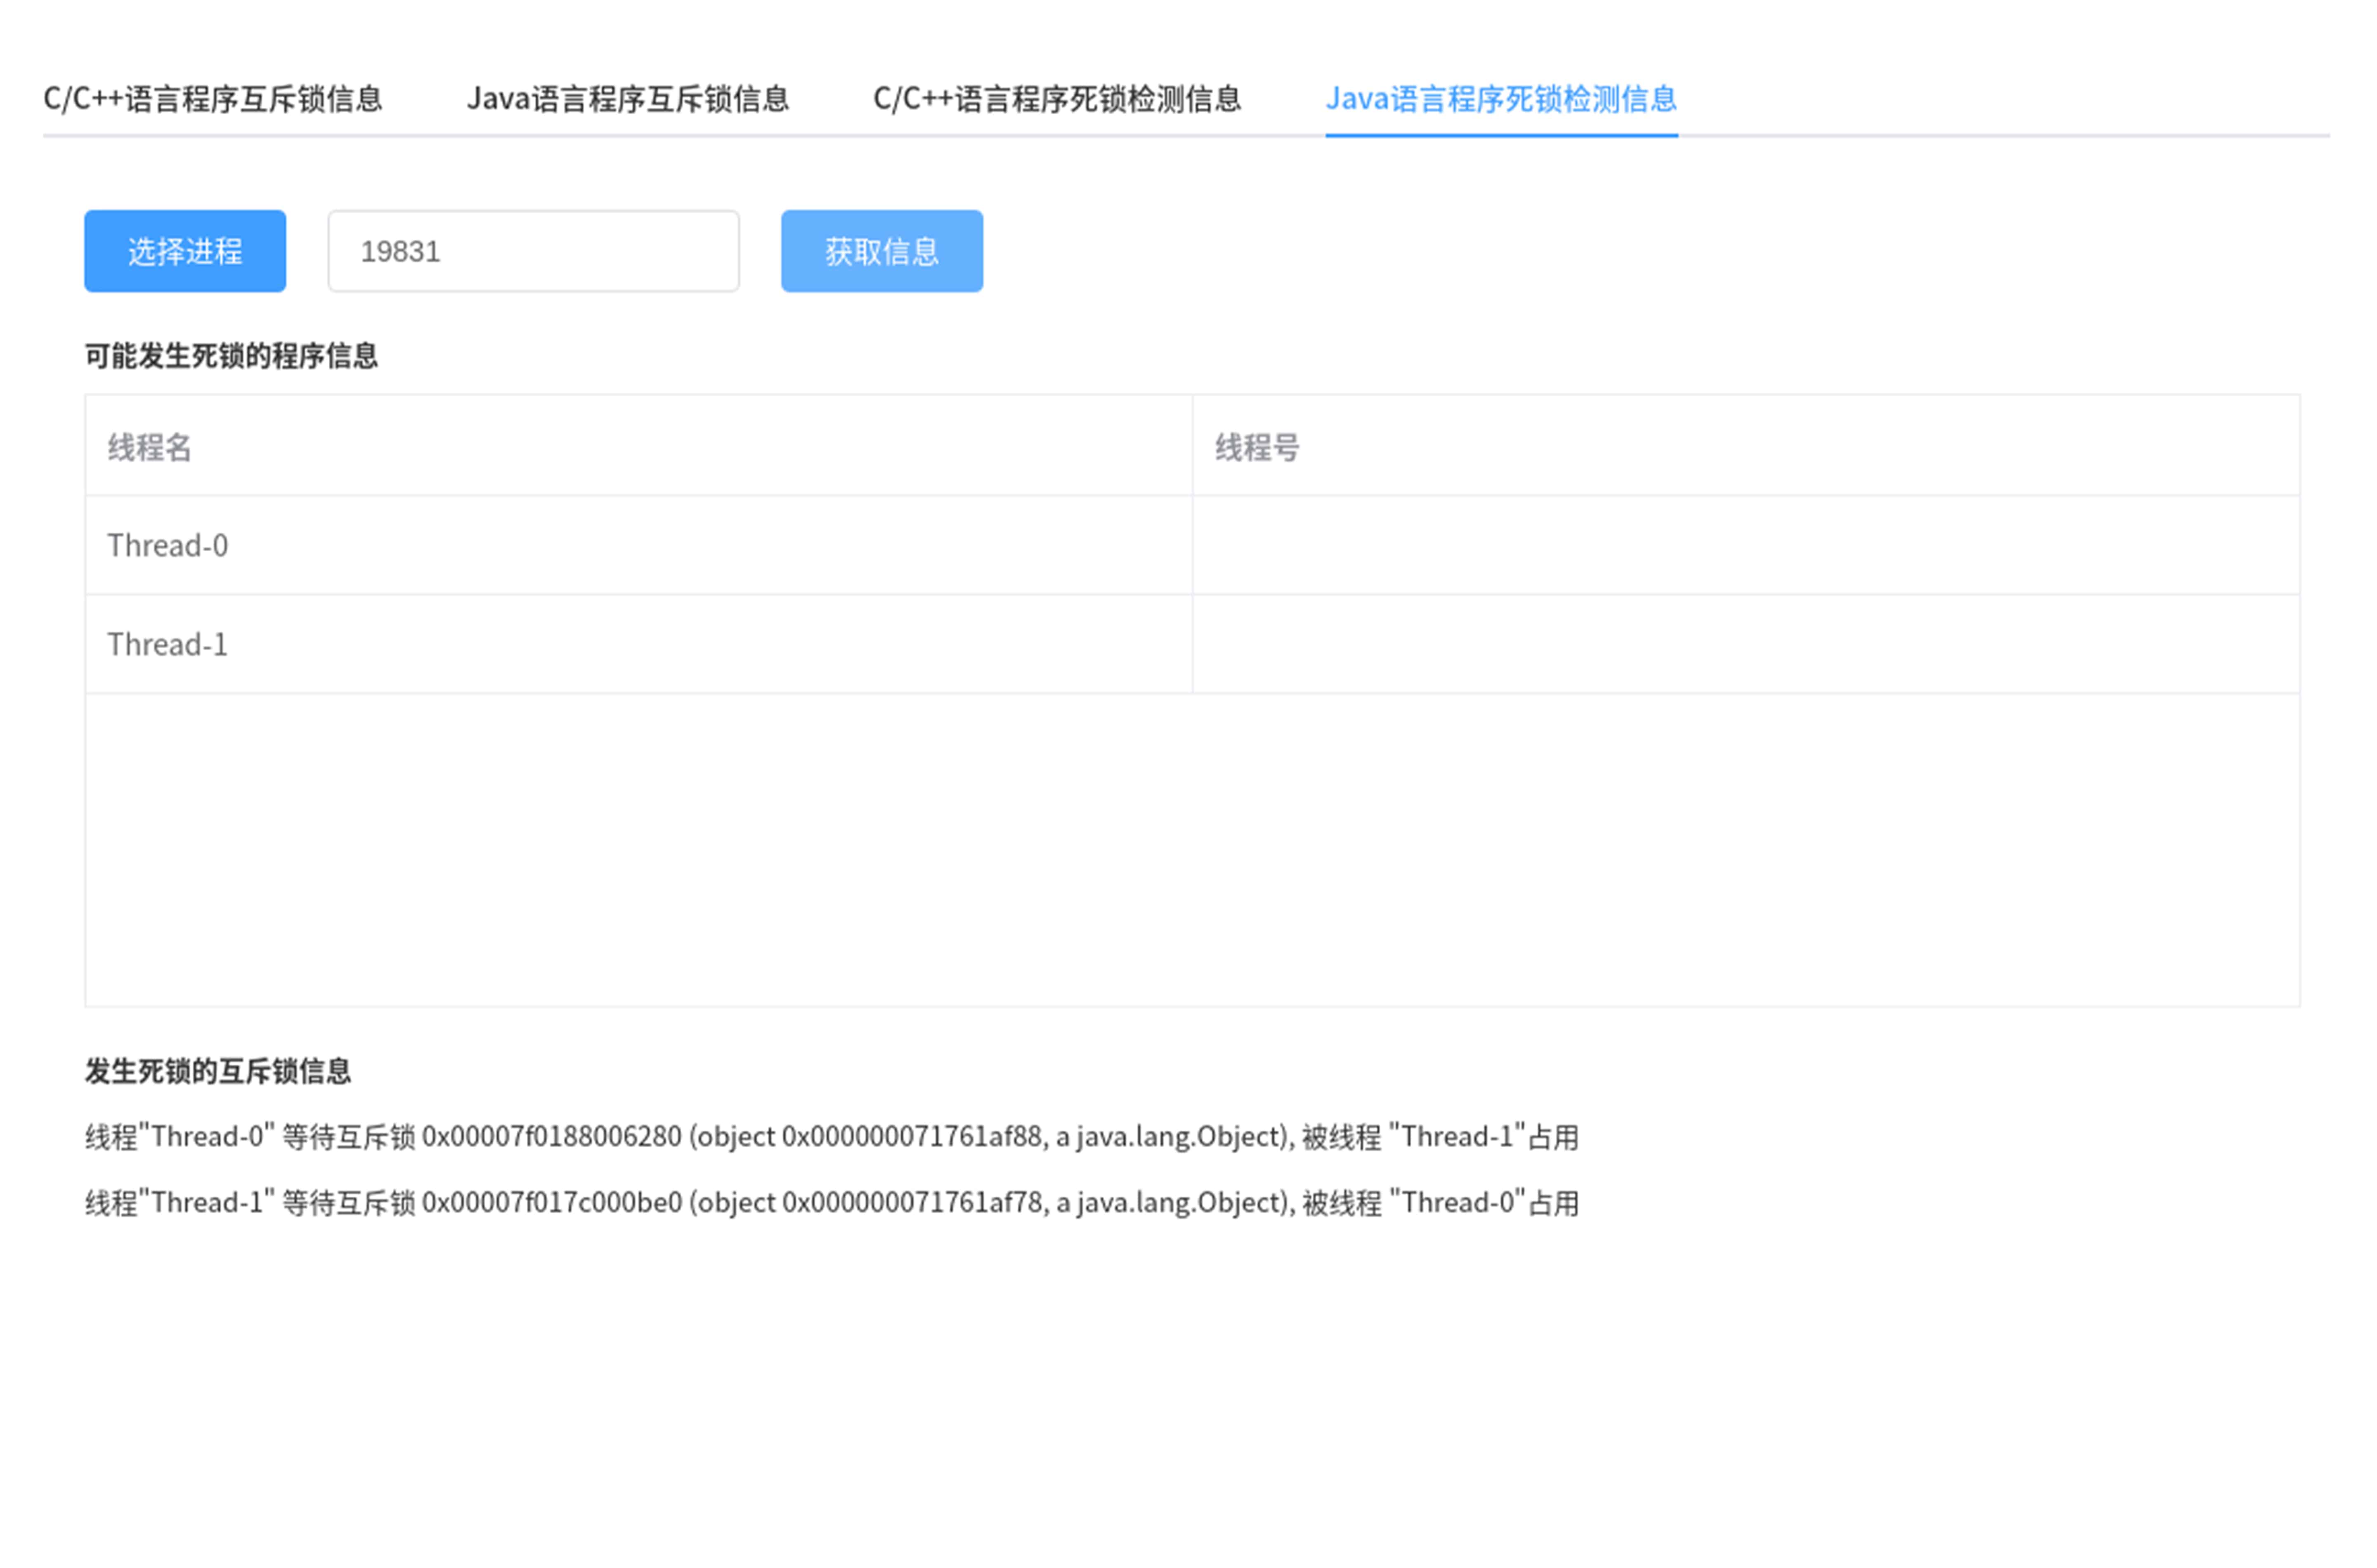The height and width of the screenshot is (1568, 2377).
Task: Click the deadlock line for lock 0x00007f017c000be0
Action: coord(831,1202)
